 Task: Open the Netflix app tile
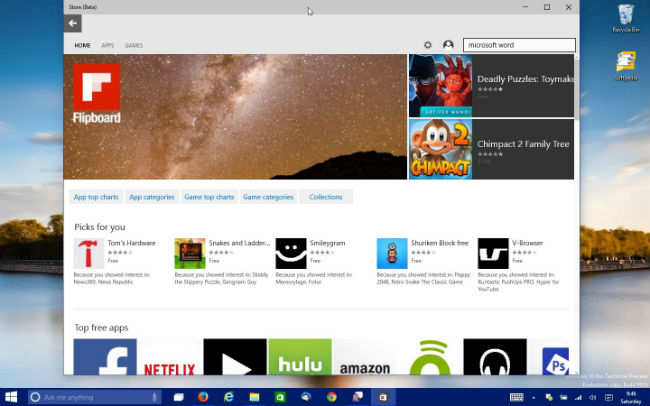[170, 357]
